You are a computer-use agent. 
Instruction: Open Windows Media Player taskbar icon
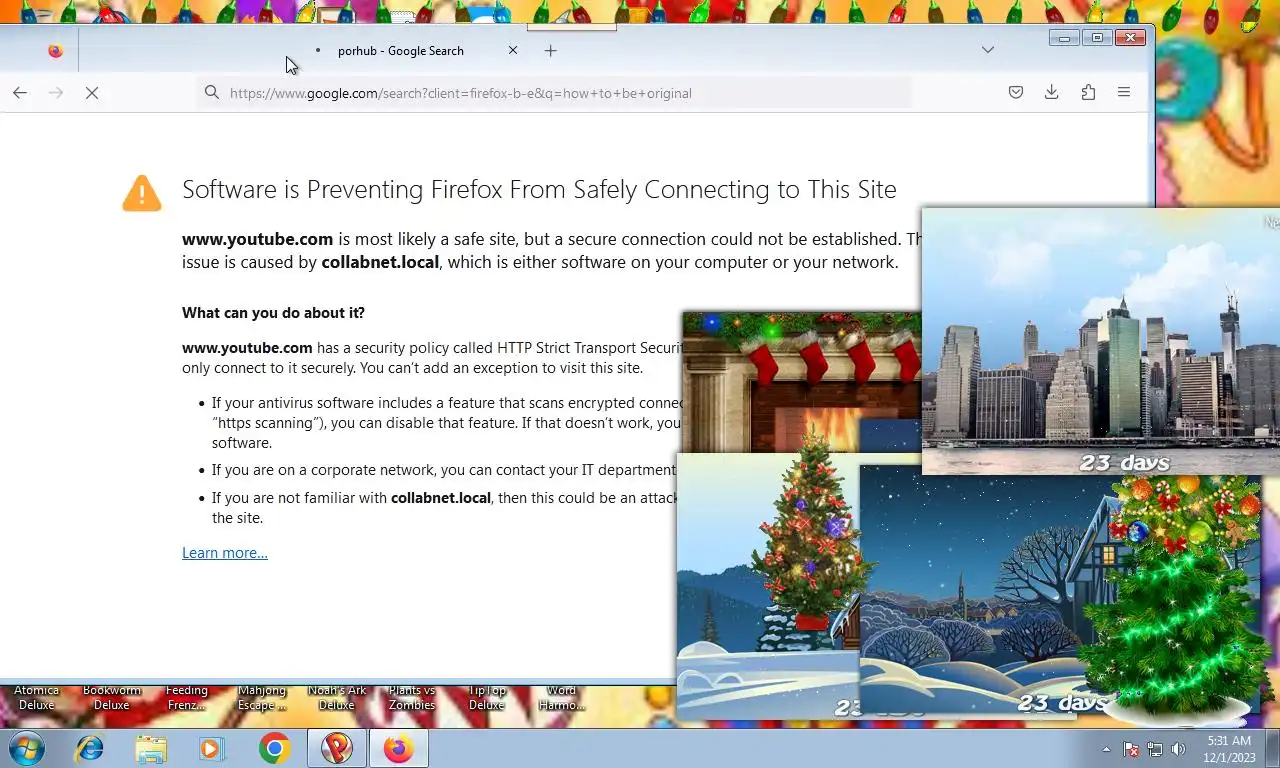point(212,748)
